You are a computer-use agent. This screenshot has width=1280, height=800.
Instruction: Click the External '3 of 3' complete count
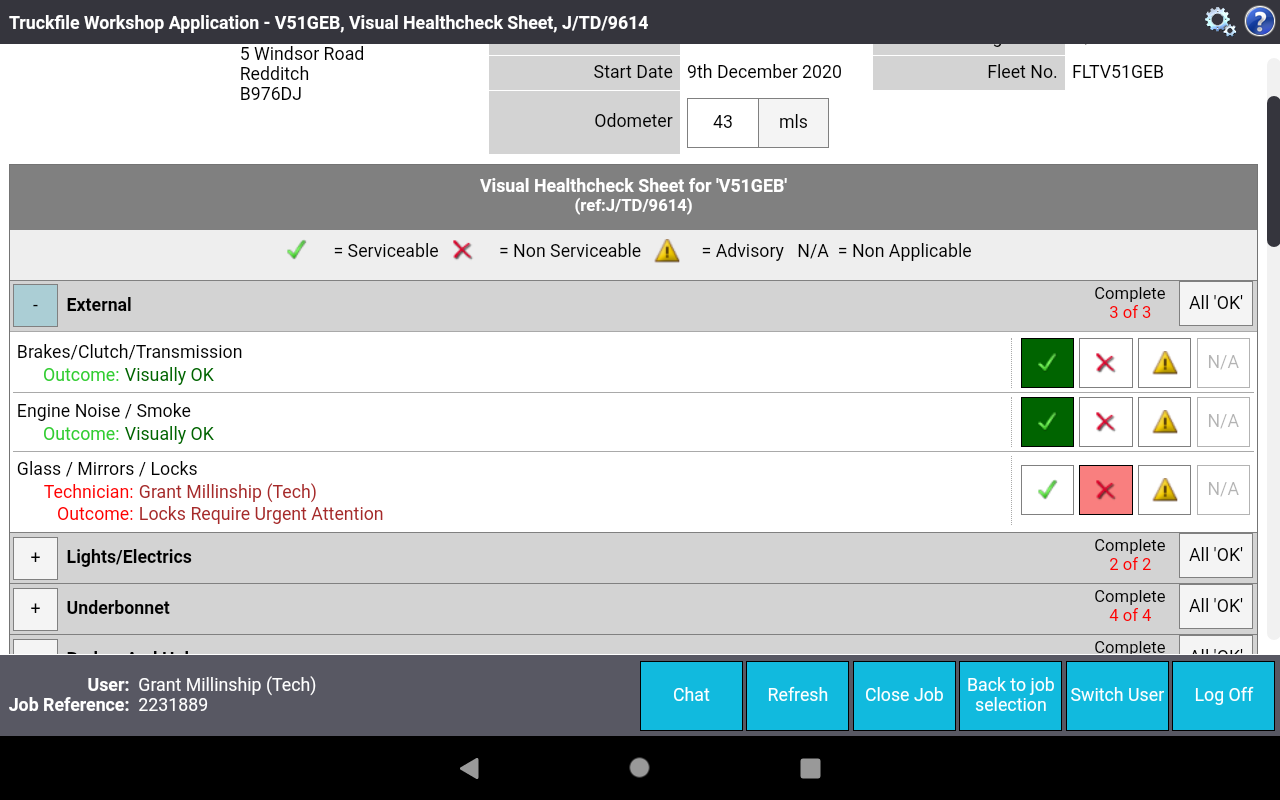[x=1130, y=312]
